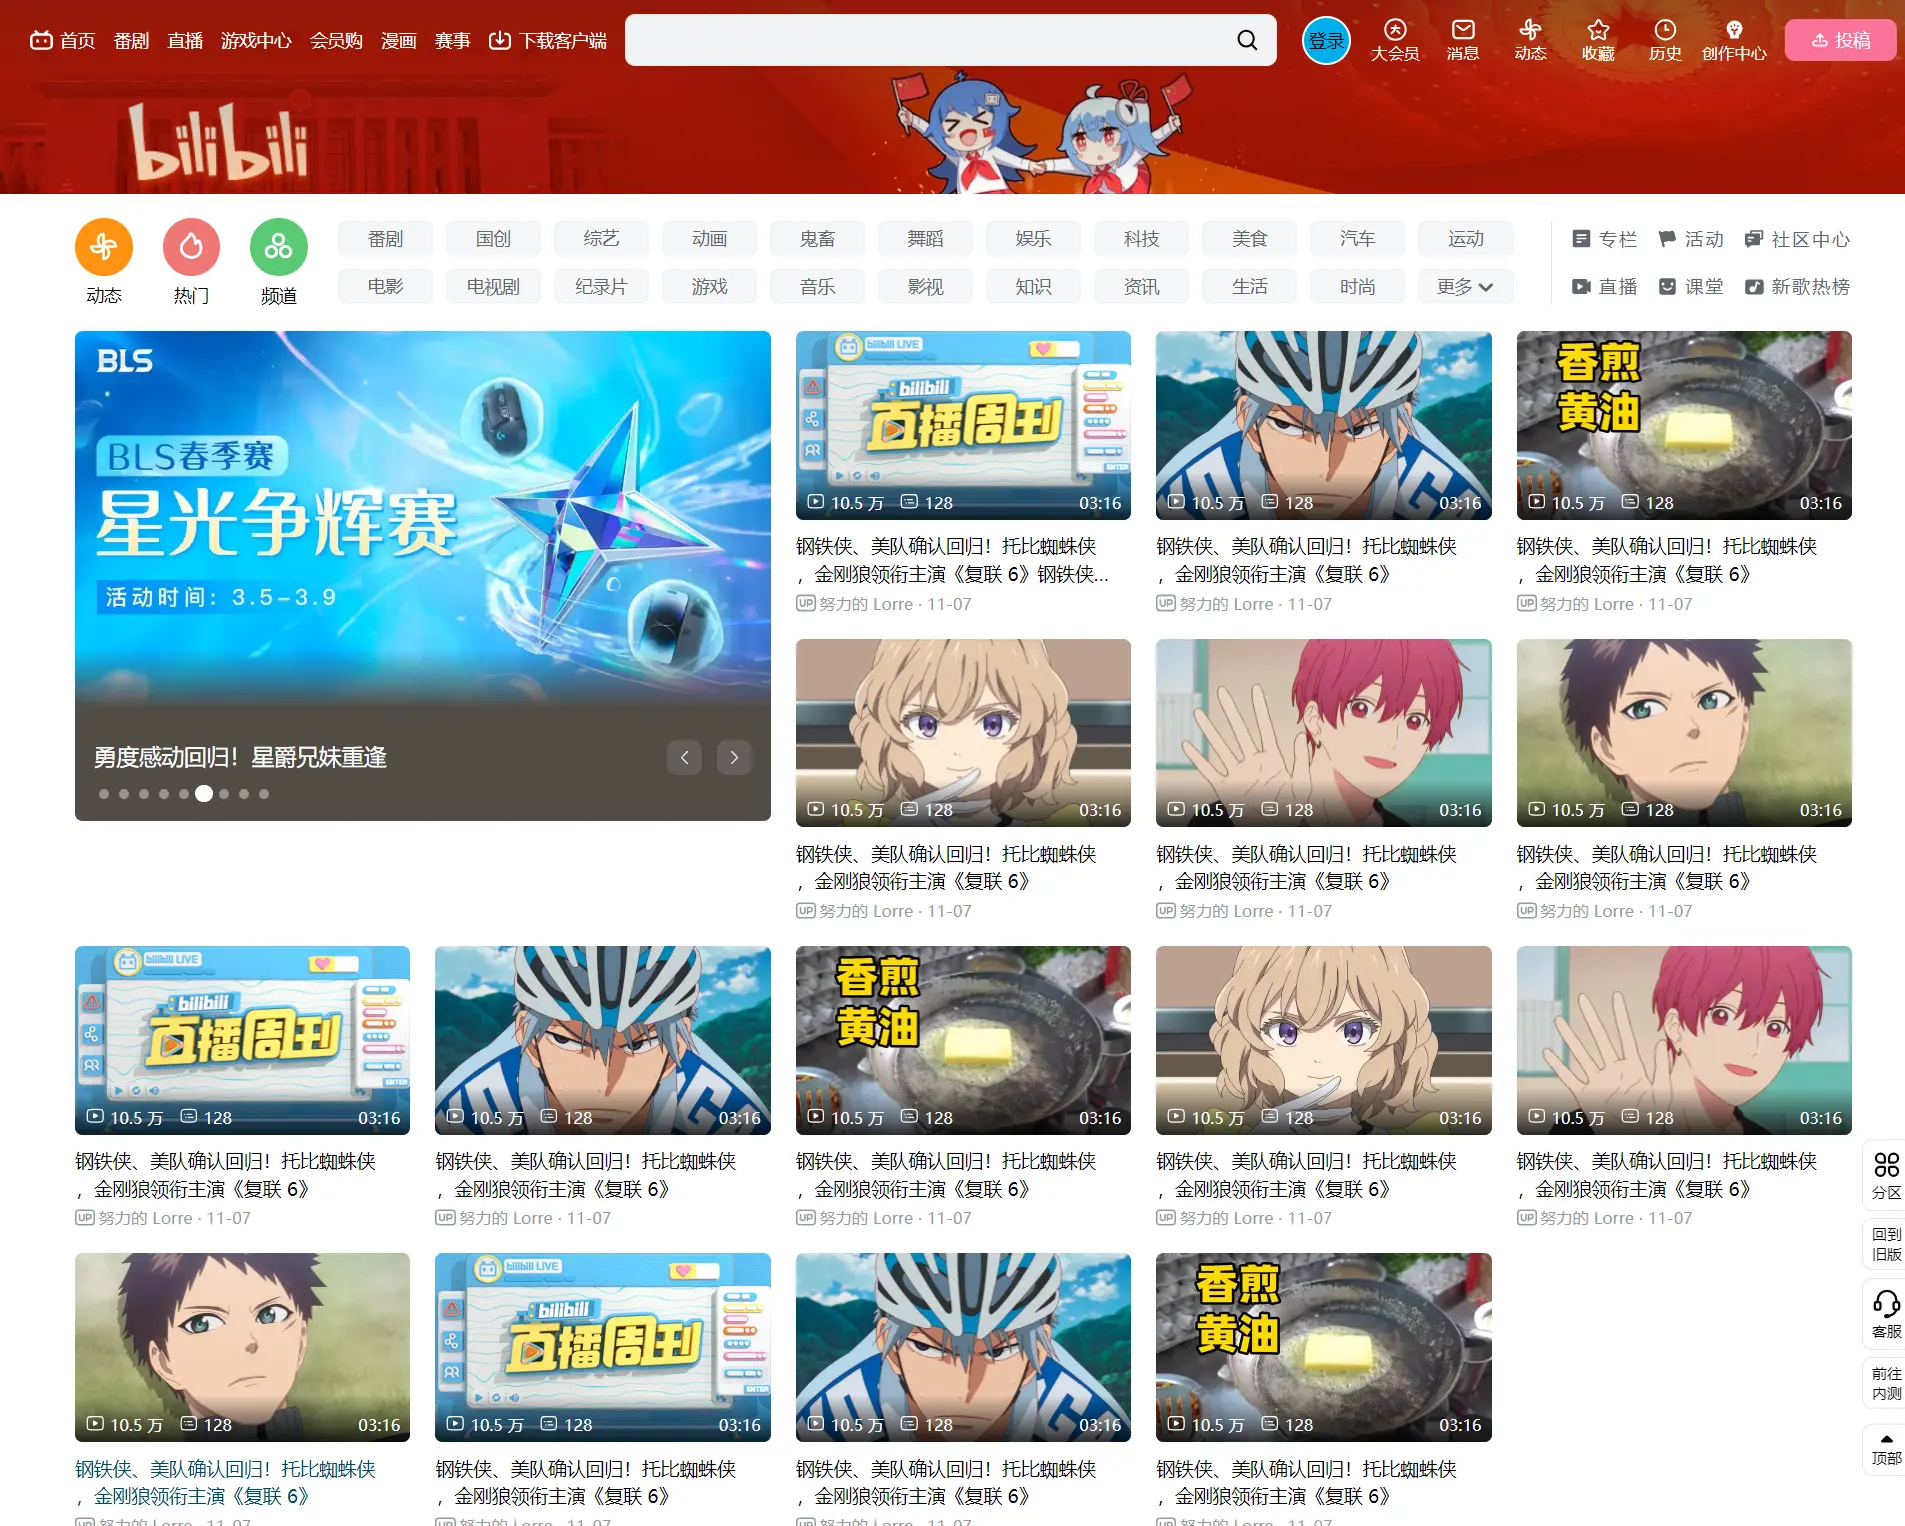Switch back to old version 回到旧版
The image size is (1905, 1526).
tap(1885, 1244)
